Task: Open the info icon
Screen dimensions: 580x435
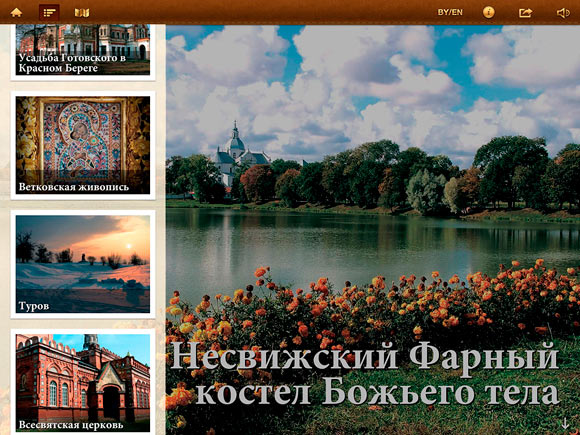Action: coord(488,13)
